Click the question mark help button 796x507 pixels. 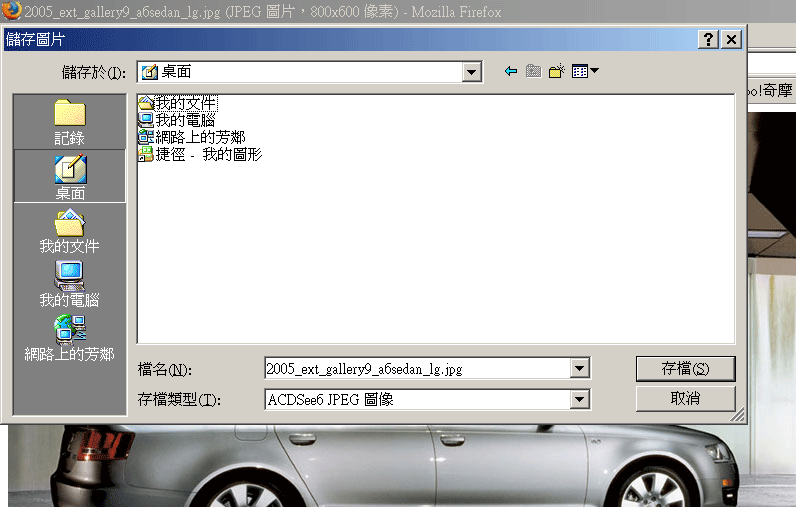[709, 39]
